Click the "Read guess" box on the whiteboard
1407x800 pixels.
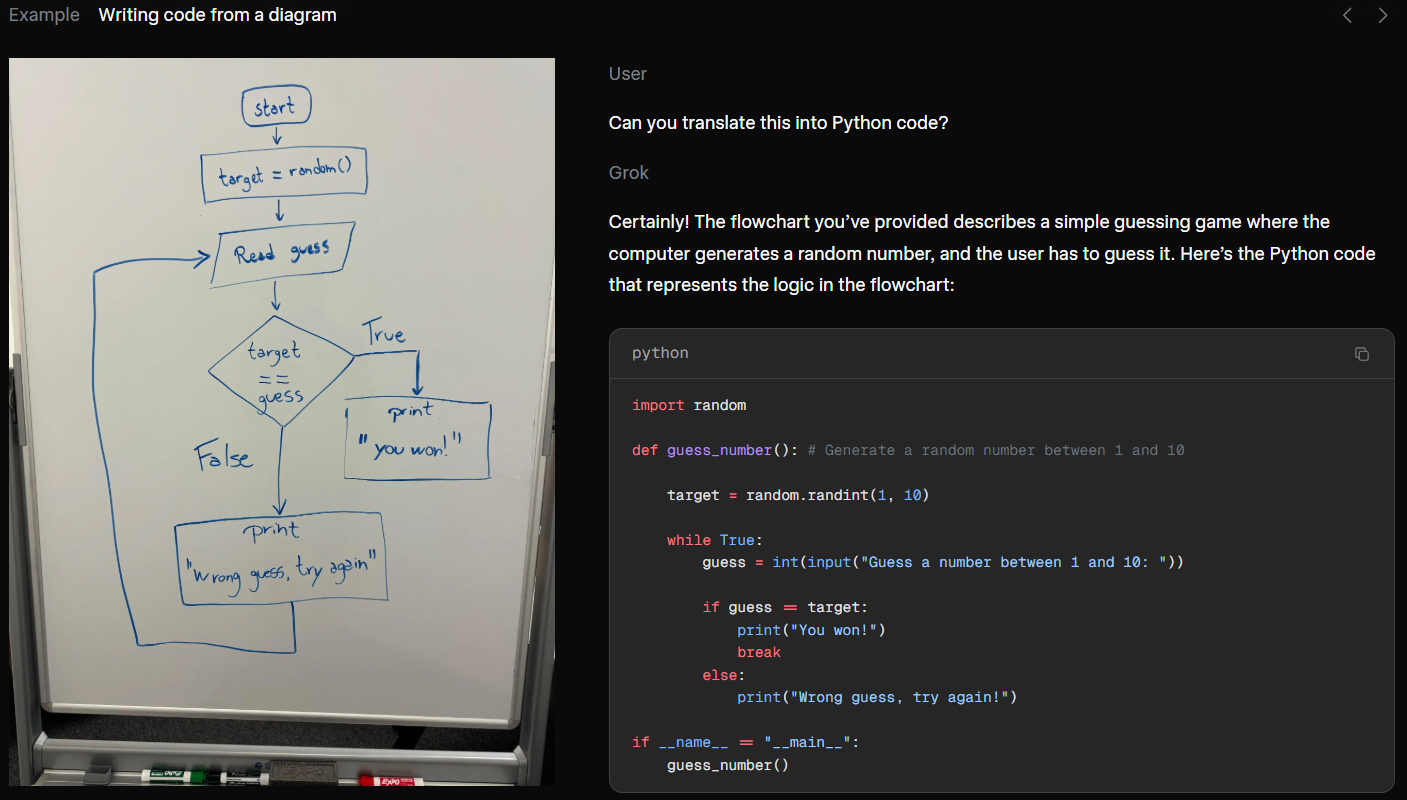click(x=281, y=250)
